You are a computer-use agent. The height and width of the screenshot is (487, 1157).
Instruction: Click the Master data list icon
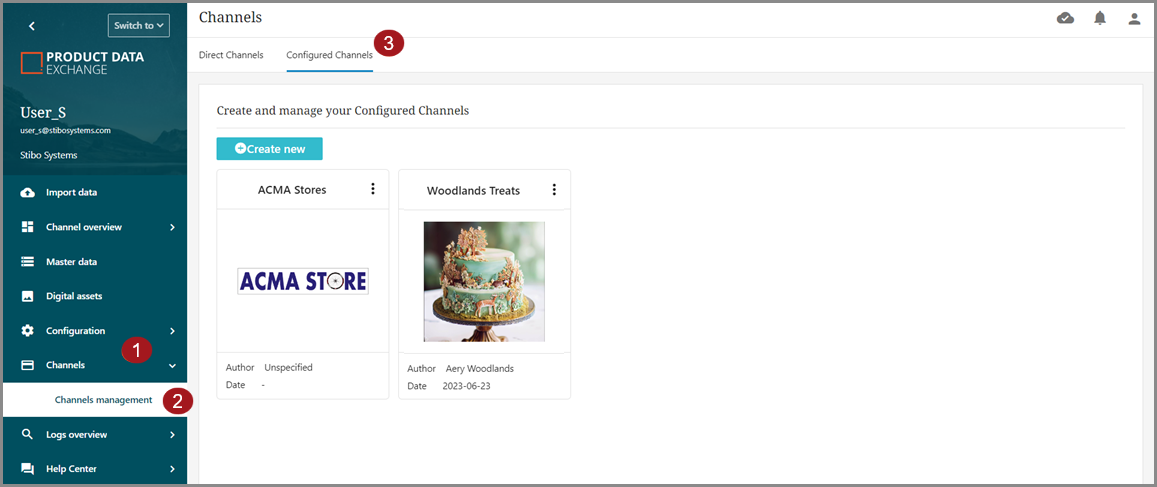tap(27, 262)
